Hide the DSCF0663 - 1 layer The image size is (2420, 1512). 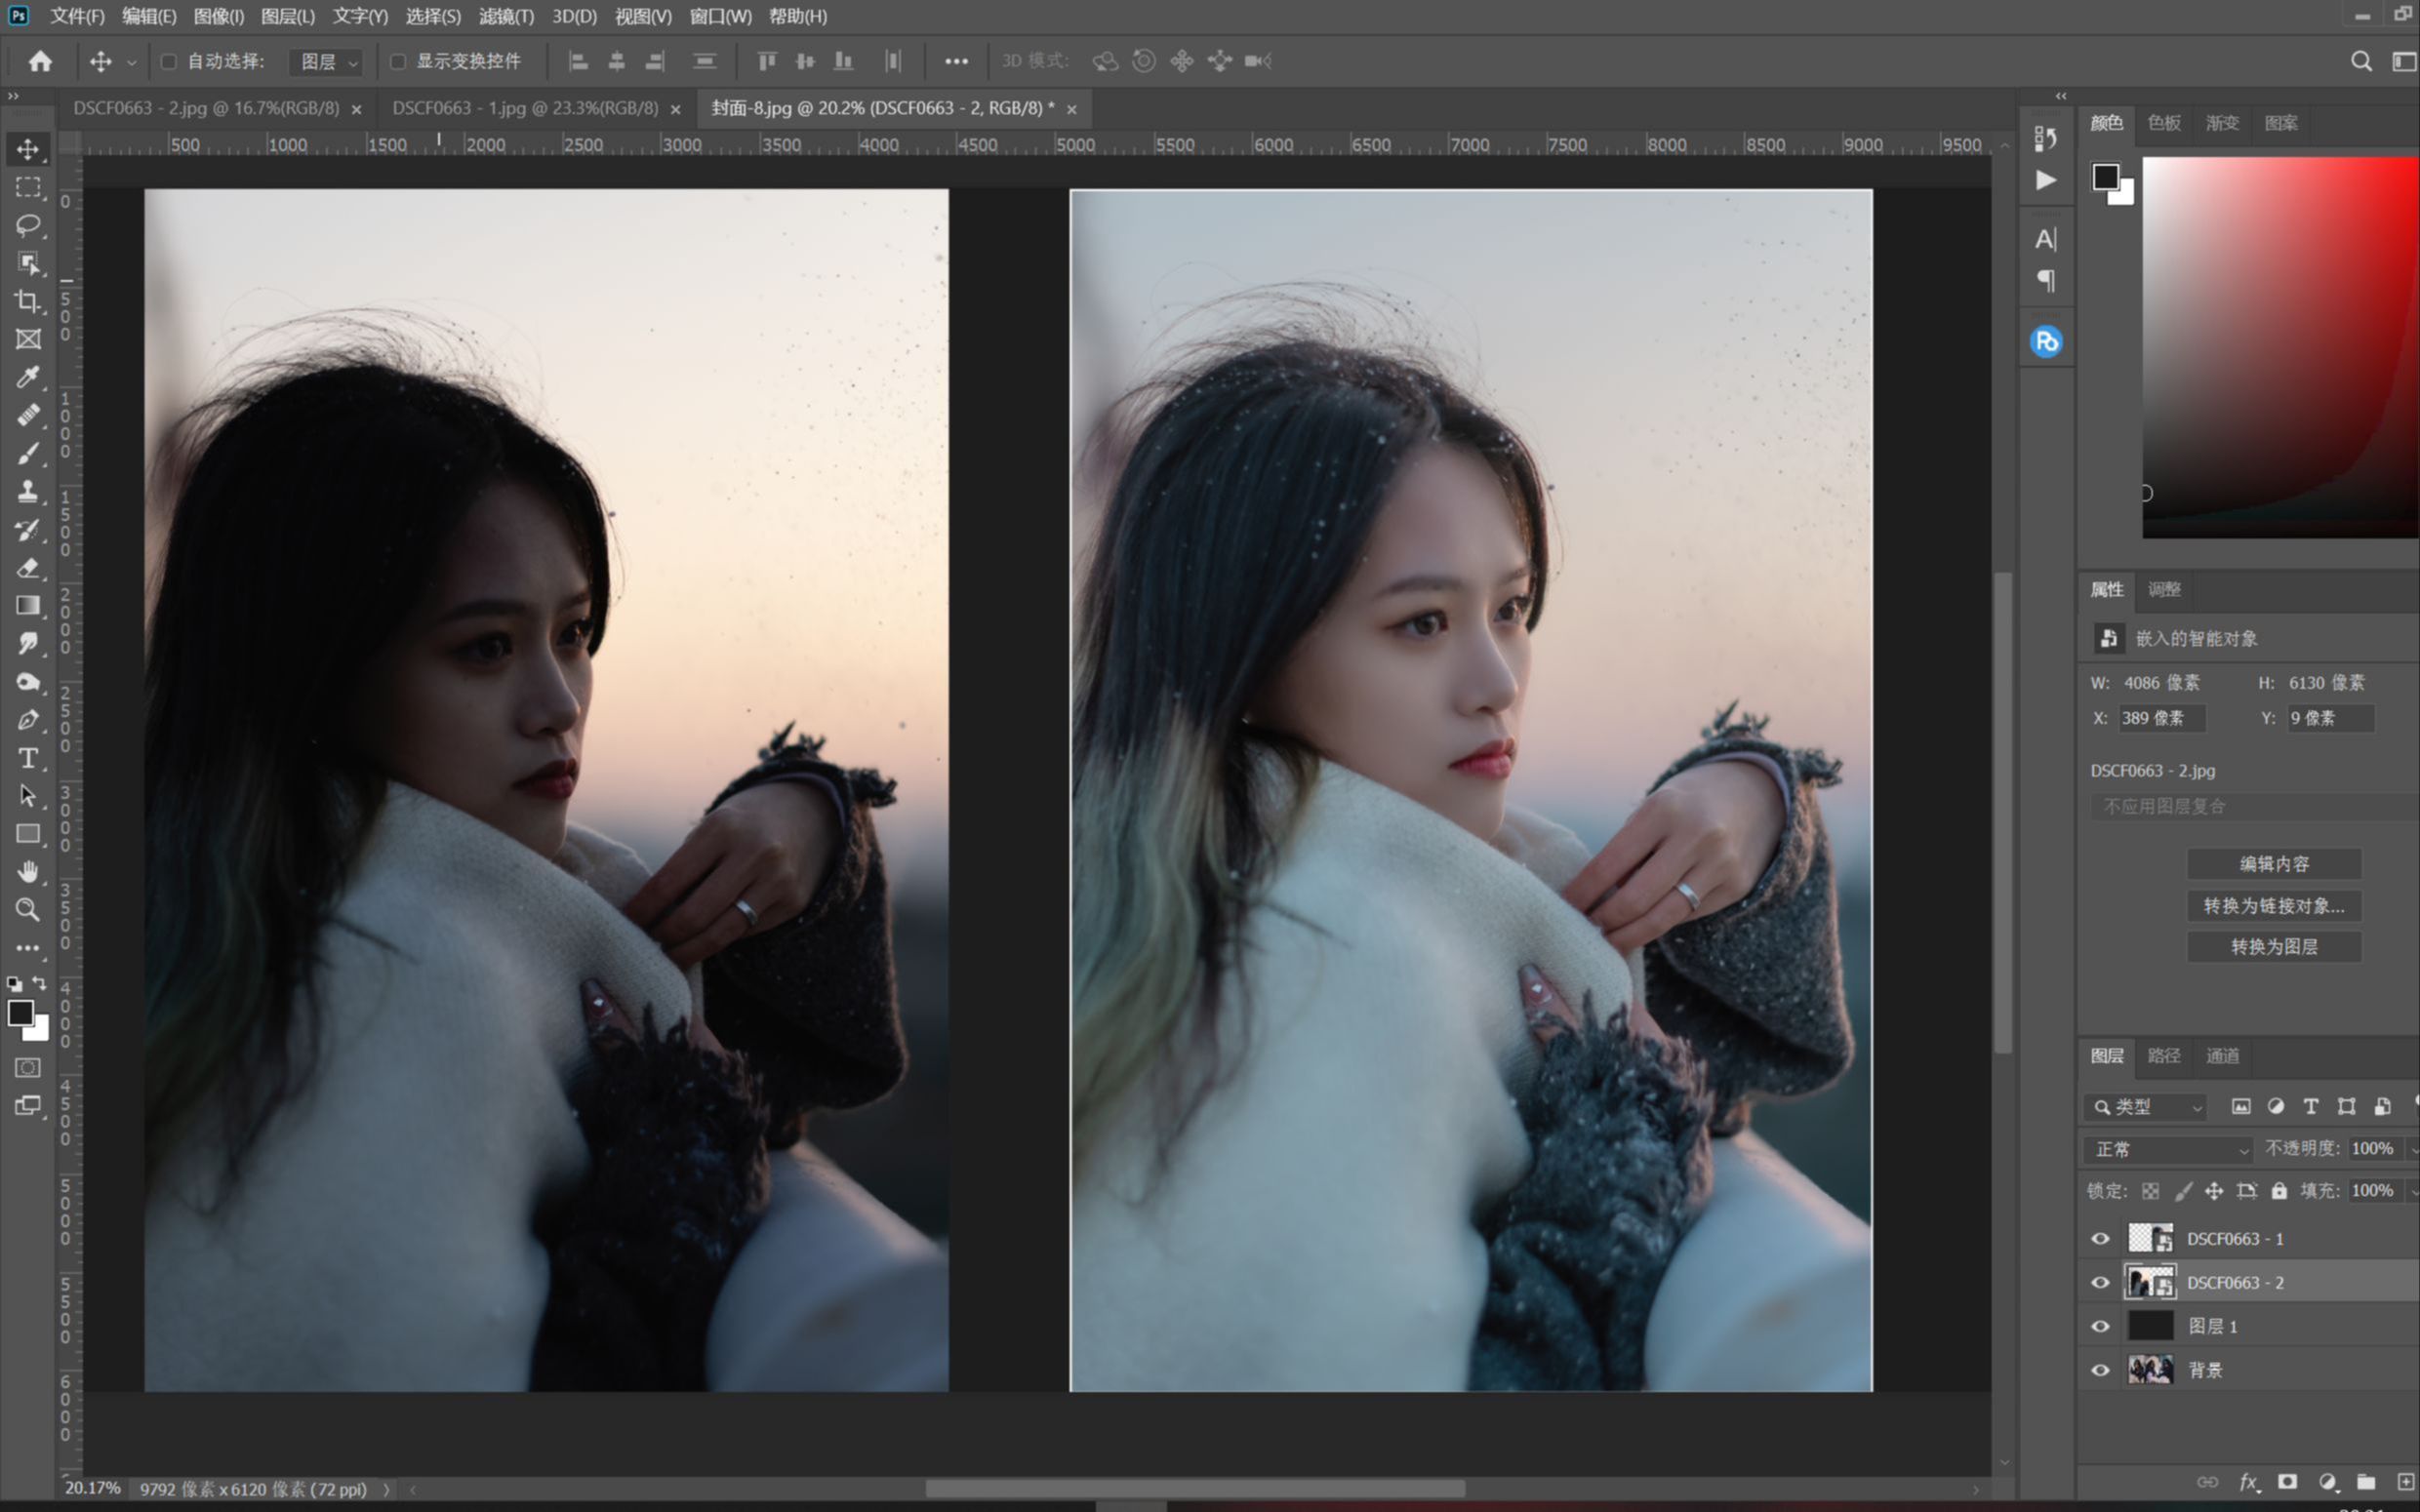point(2100,1238)
